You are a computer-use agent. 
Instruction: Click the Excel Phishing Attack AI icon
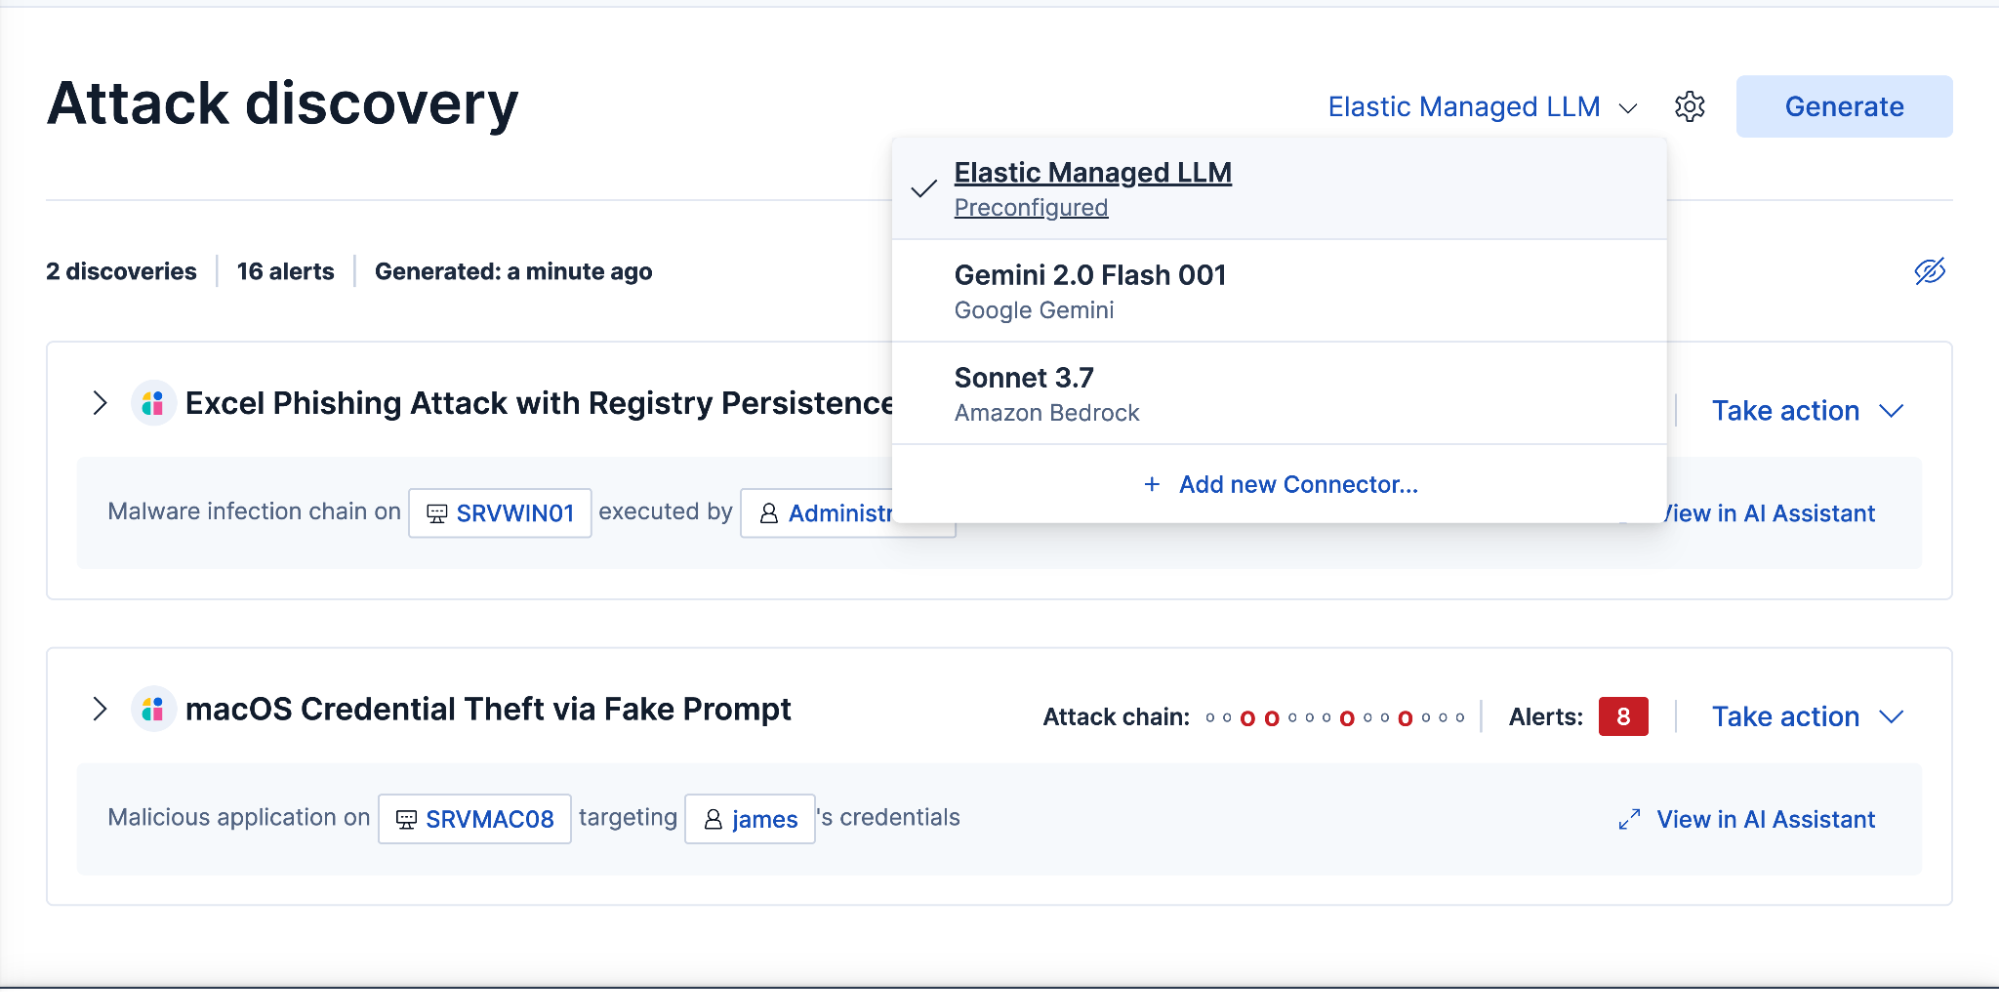(x=153, y=403)
